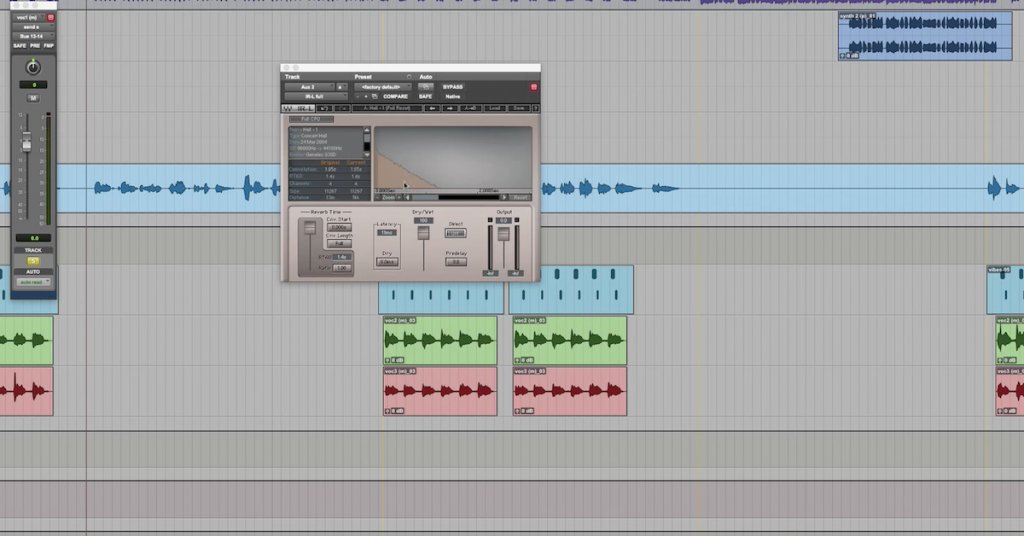Toggle PRE fader send button
Image resolution: width=1024 pixels, height=536 pixels.
click(x=35, y=46)
